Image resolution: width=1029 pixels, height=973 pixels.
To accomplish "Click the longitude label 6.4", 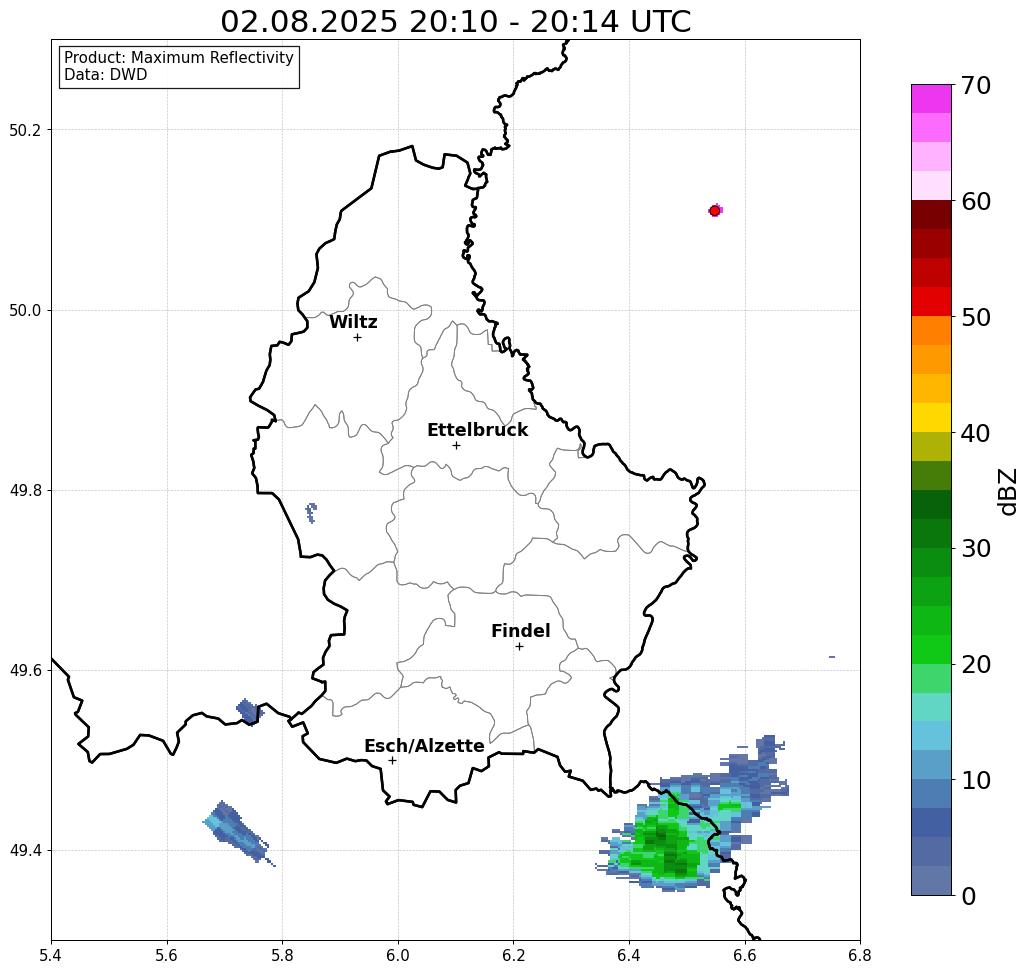I will 629,955.
